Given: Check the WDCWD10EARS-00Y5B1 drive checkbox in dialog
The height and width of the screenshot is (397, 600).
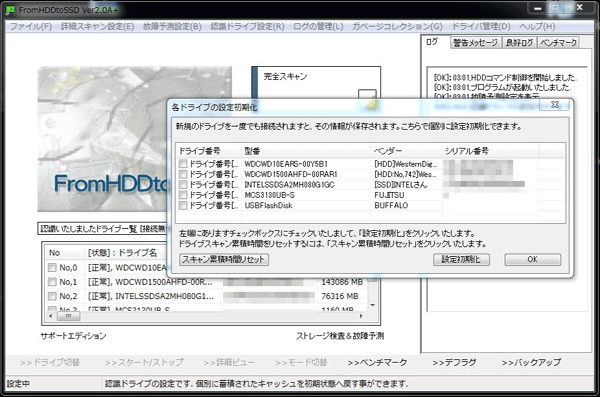Looking at the screenshot, I should [183, 164].
